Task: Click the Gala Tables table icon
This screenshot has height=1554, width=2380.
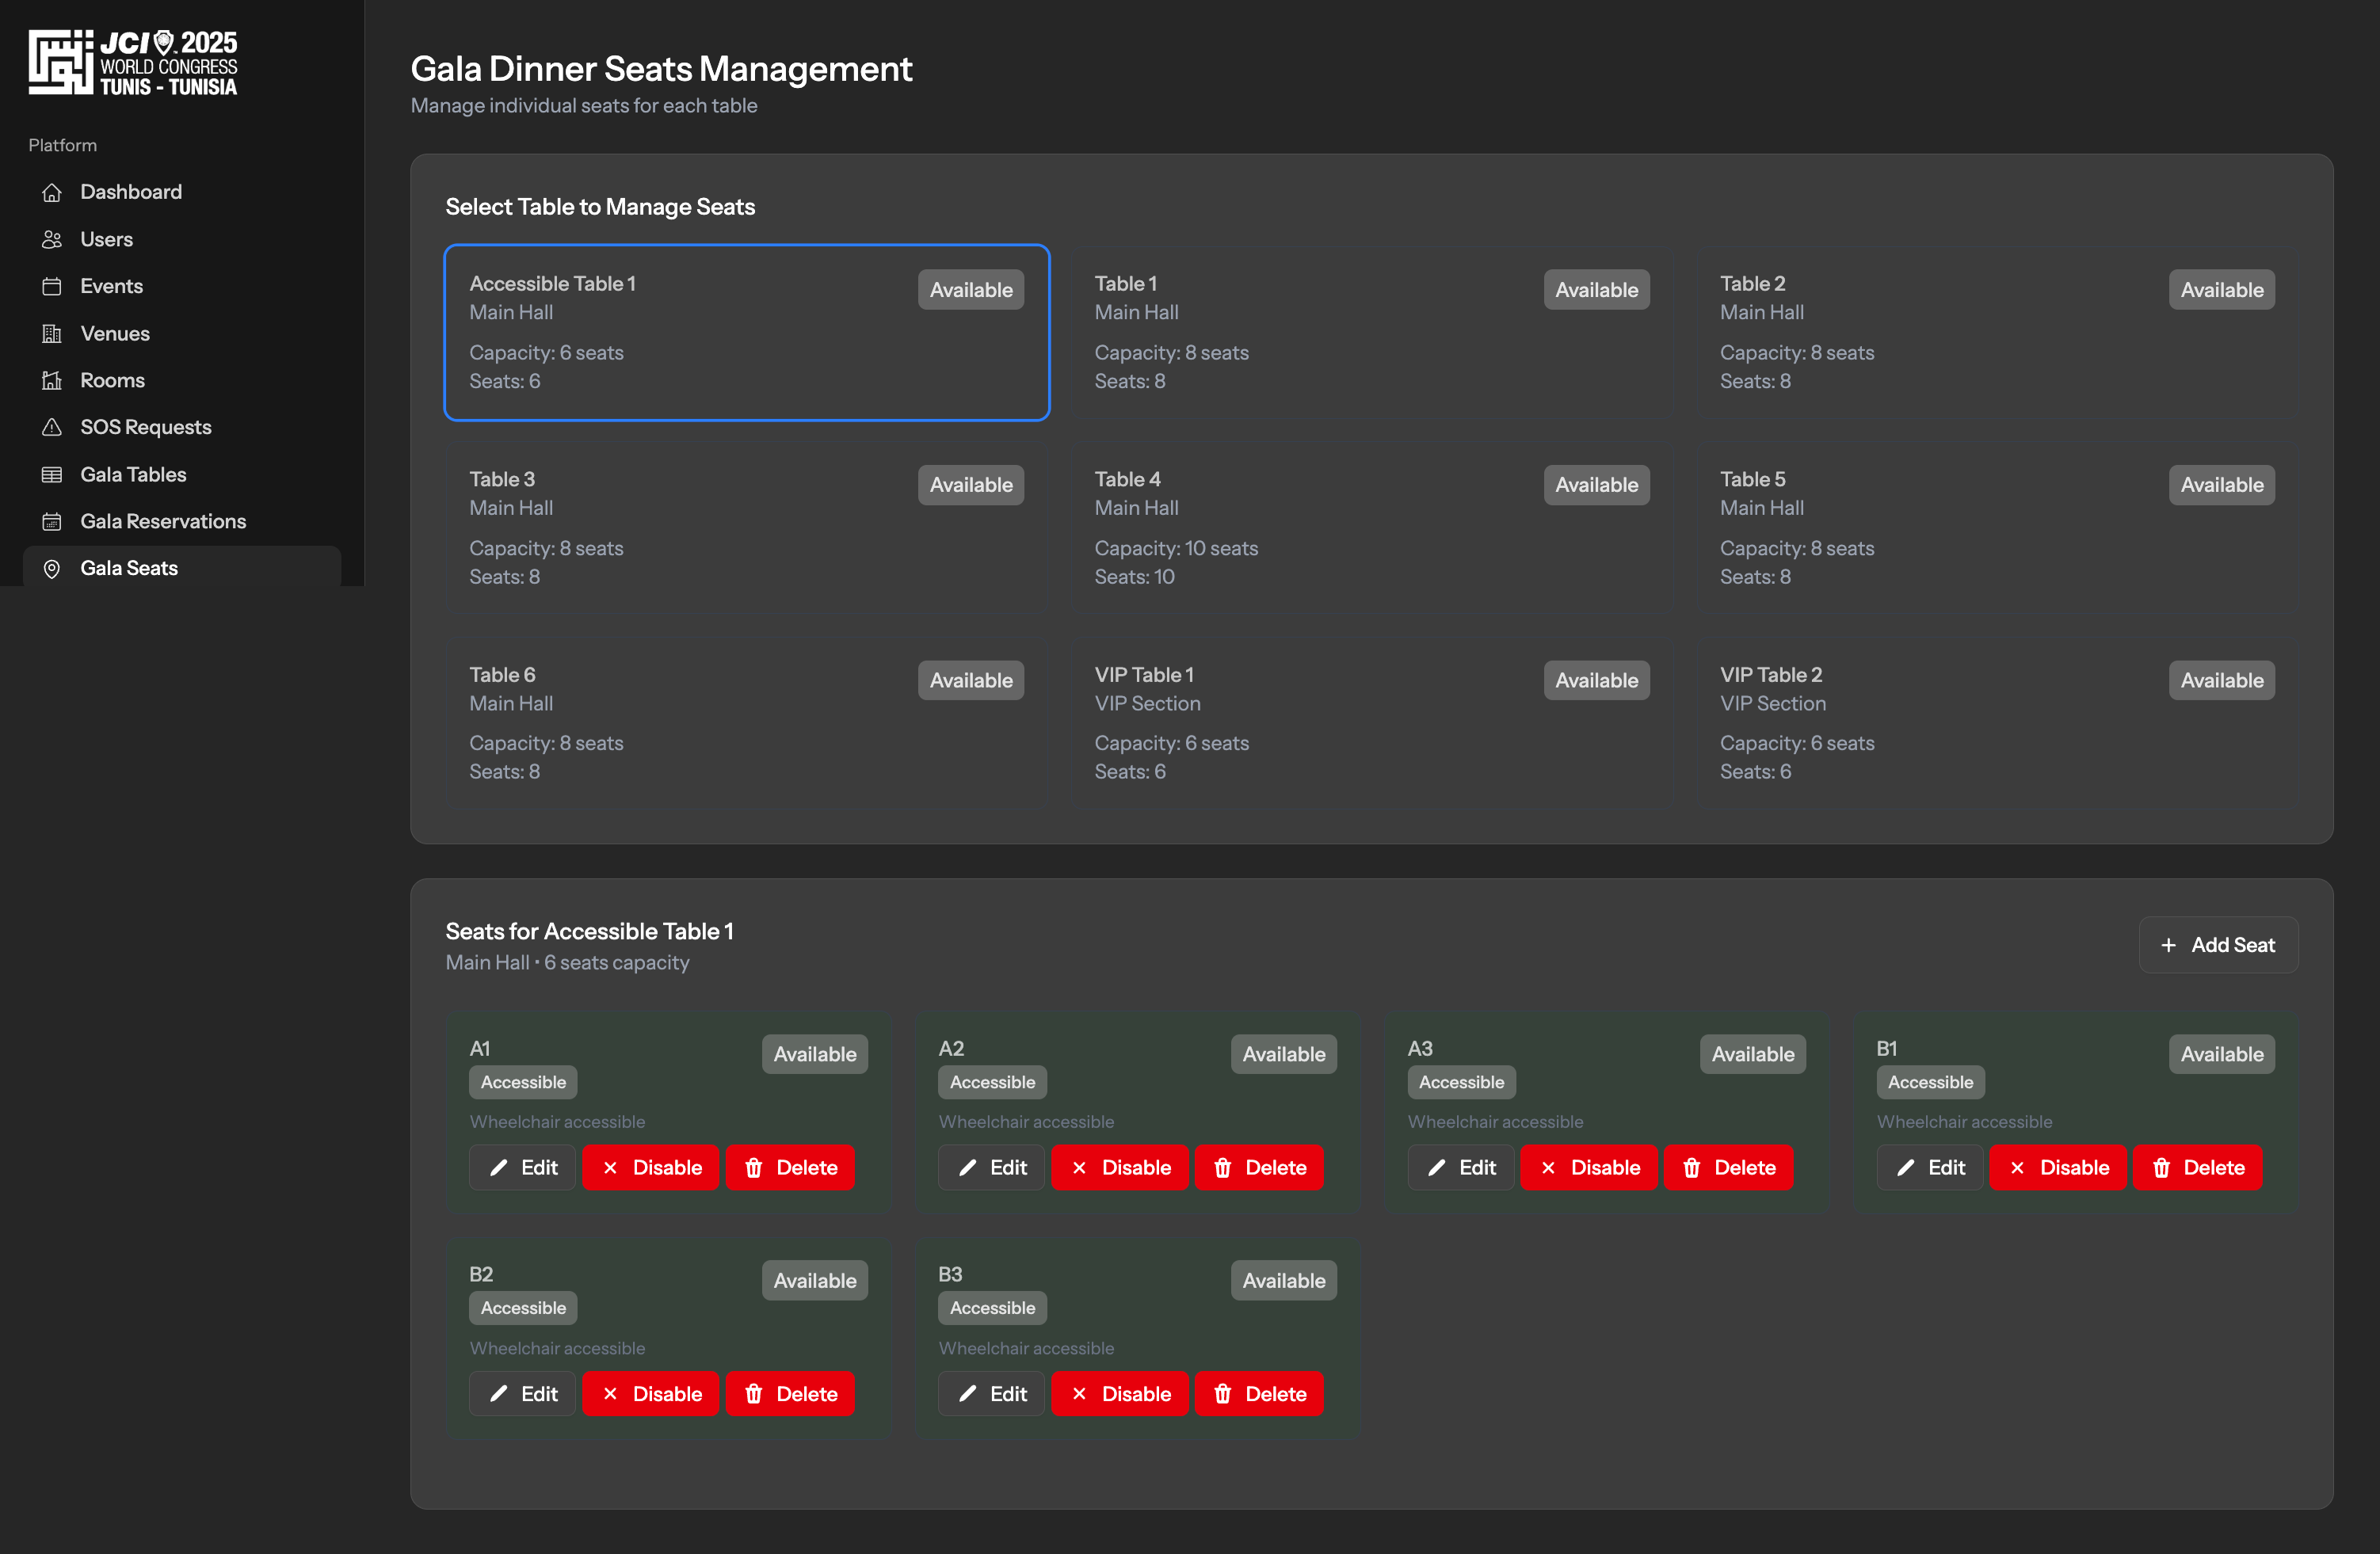Action: (52, 474)
